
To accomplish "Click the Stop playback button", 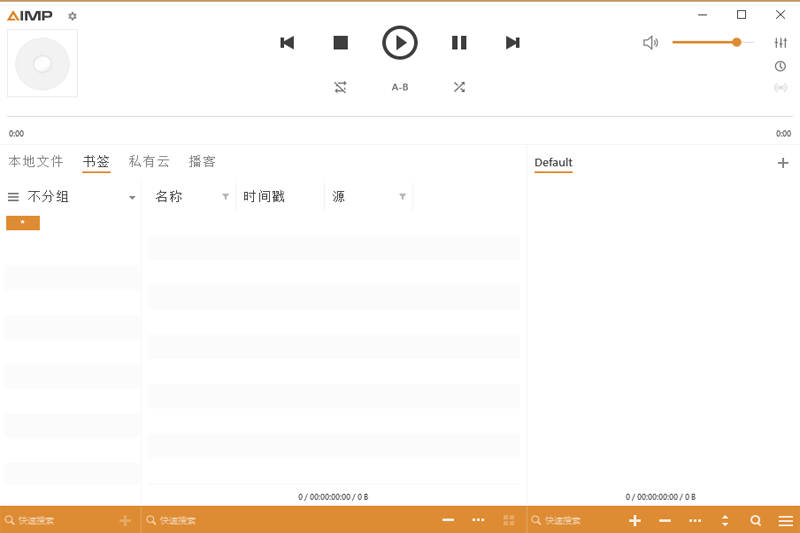I will click(340, 43).
